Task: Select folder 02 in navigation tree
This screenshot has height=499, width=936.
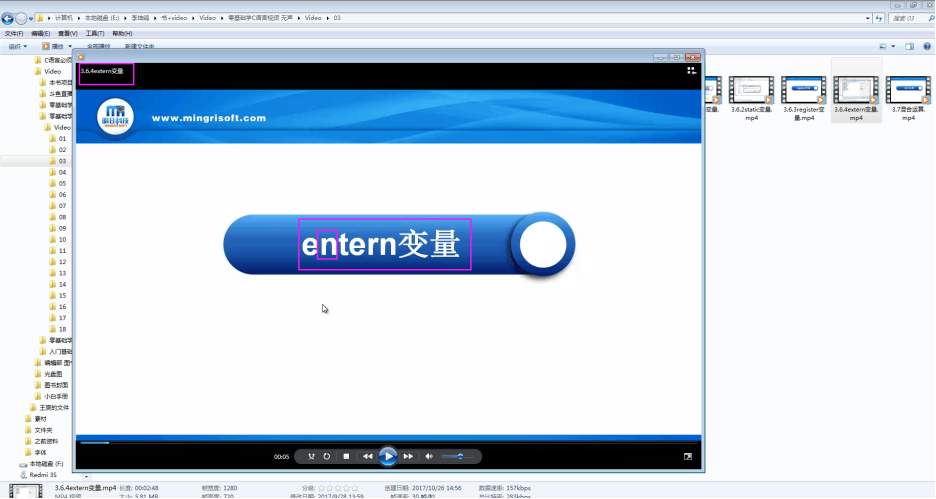Action: pos(62,150)
